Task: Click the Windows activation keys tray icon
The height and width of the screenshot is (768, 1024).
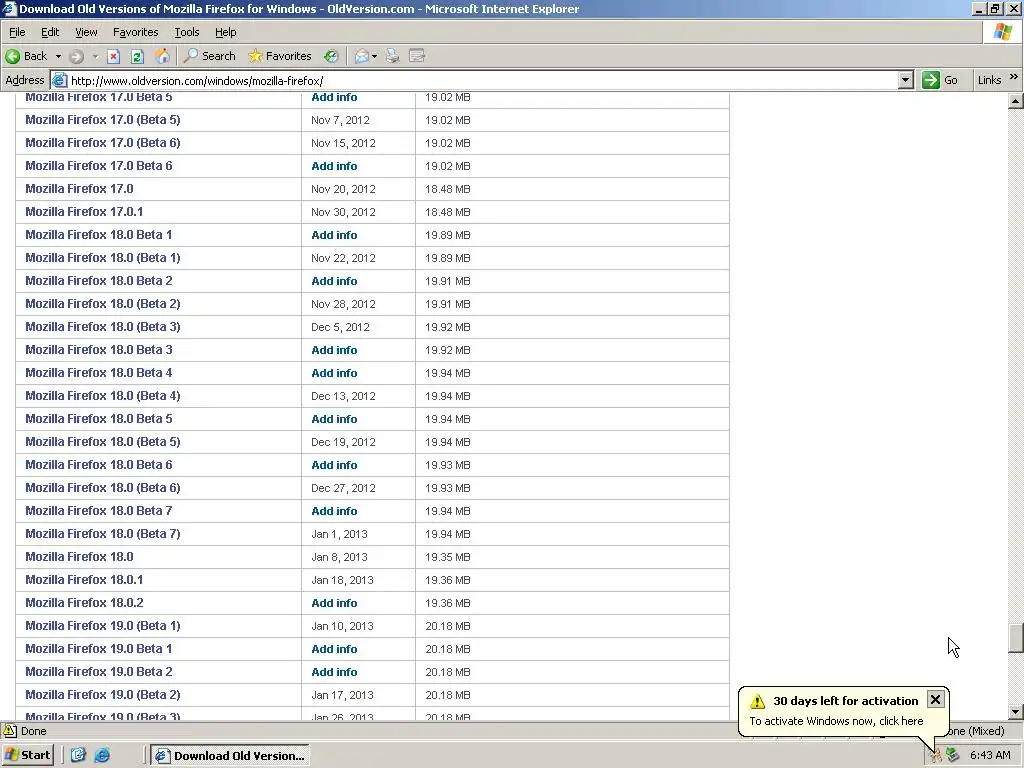Action: pyautogui.click(x=936, y=756)
